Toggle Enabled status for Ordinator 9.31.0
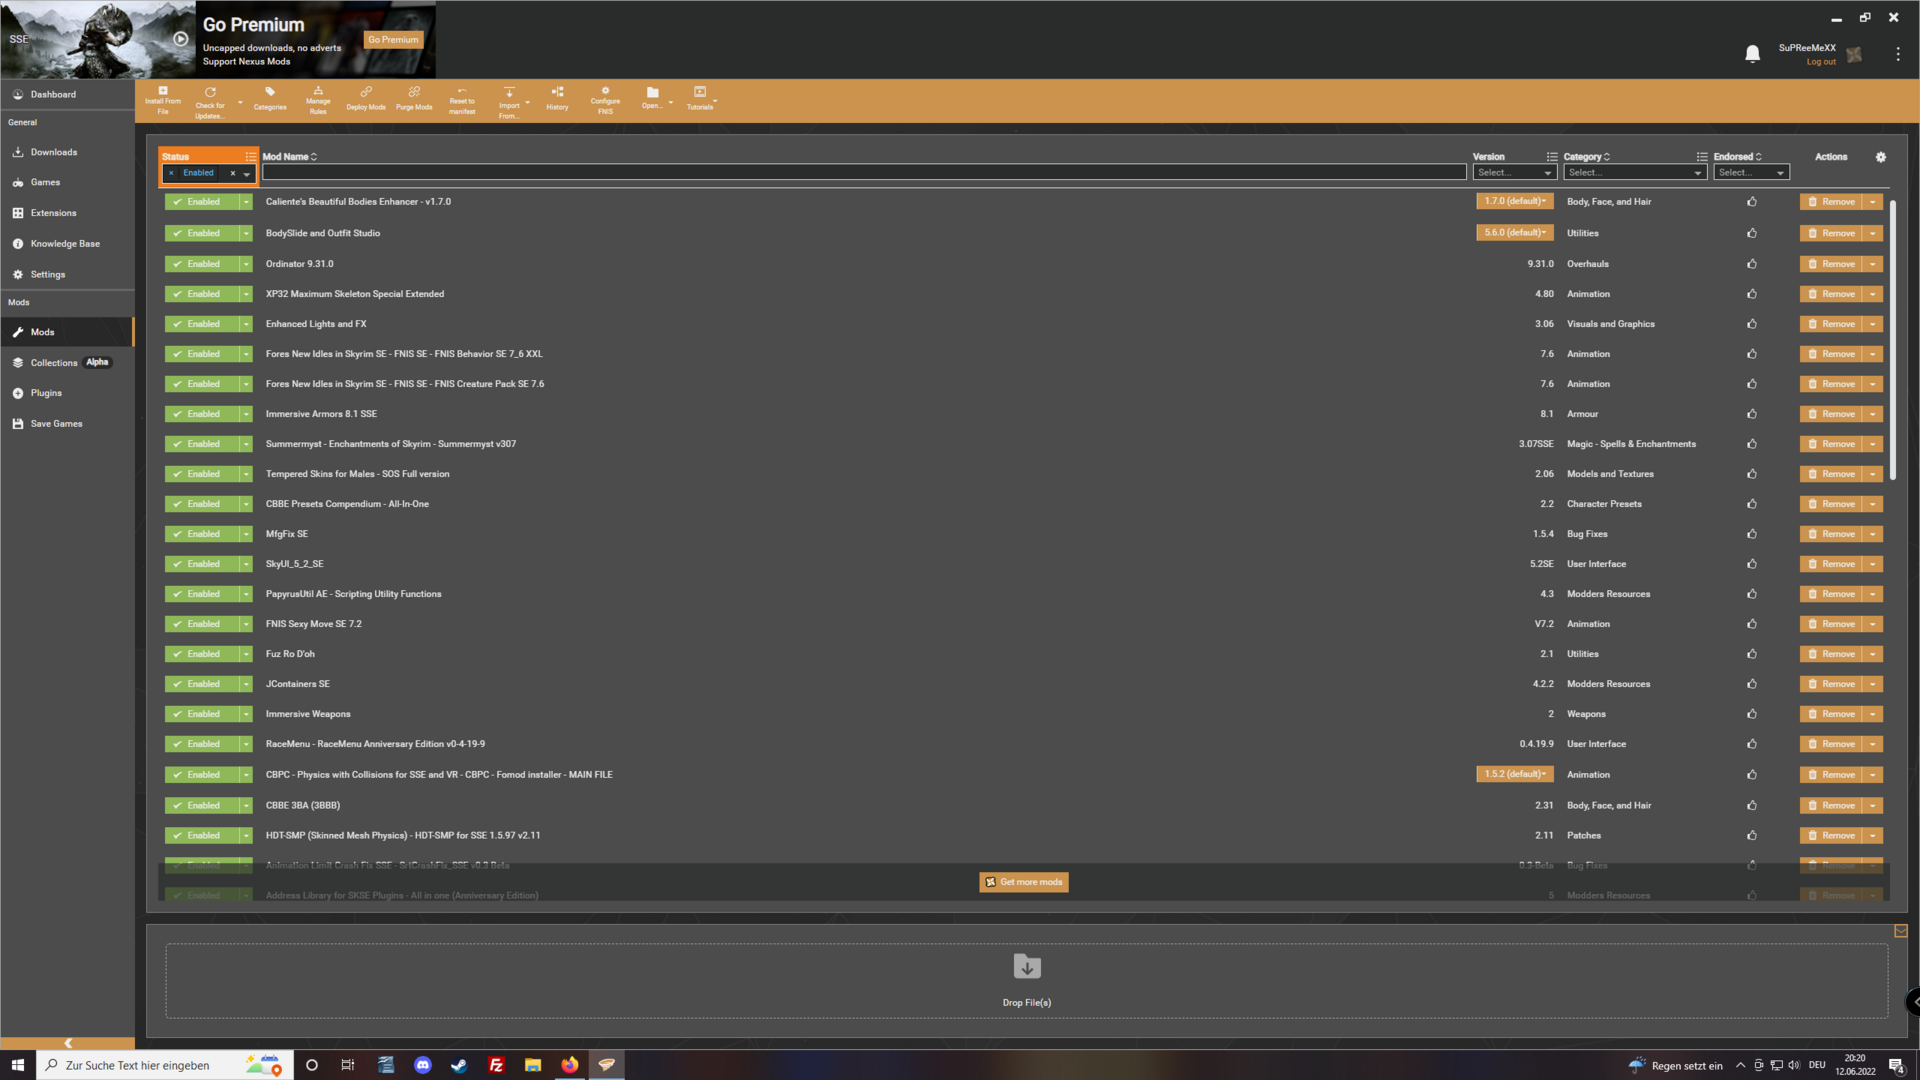1920x1080 pixels. pyautogui.click(x=202, y=264)
